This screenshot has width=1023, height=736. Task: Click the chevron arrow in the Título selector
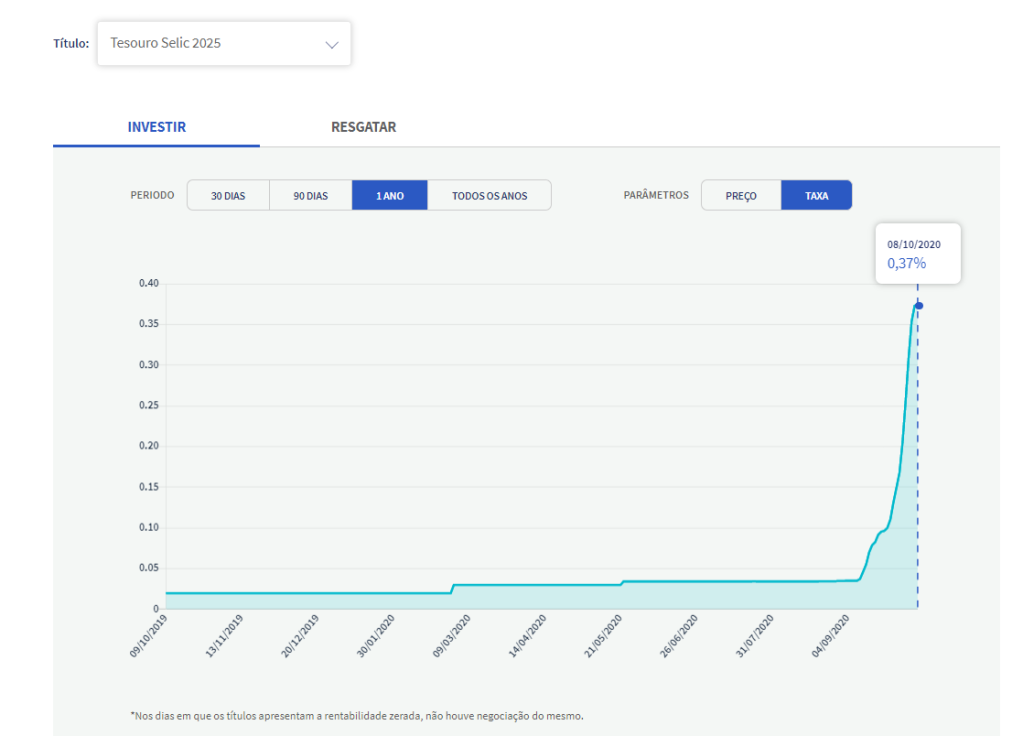(x=332, y=45)
